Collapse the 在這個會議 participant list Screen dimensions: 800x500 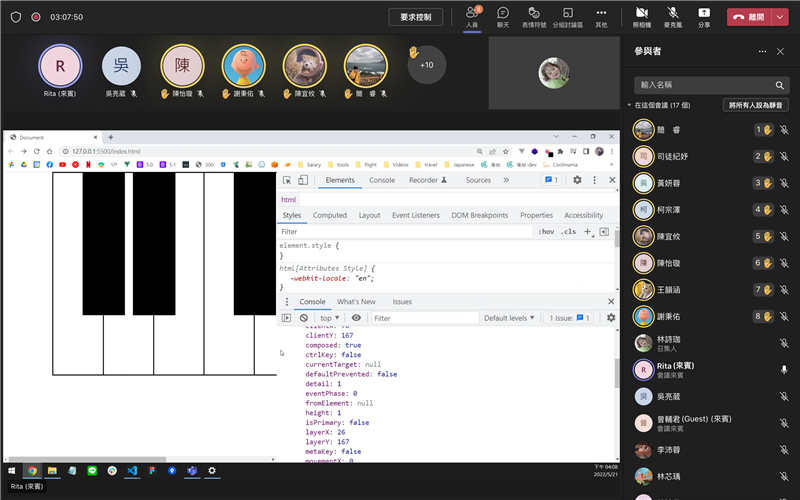[630, 105]
